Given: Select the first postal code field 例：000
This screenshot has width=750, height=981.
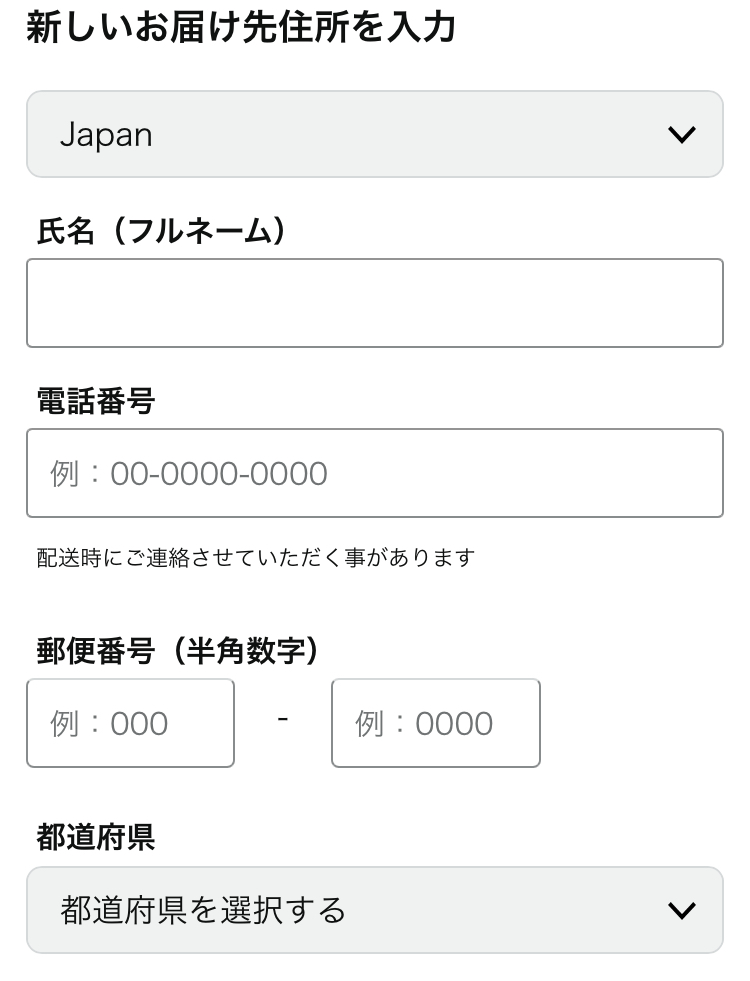Looking at the screenshot, I should (x=130, y=723).
